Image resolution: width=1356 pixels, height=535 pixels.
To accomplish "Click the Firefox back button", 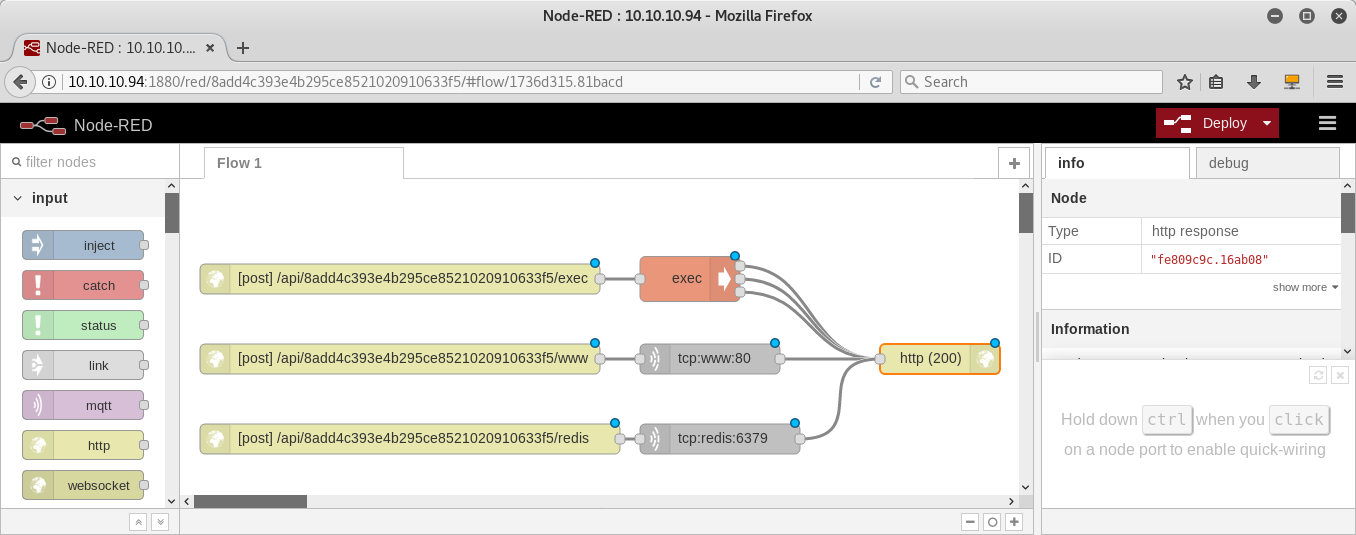I will tap(18, 82).
